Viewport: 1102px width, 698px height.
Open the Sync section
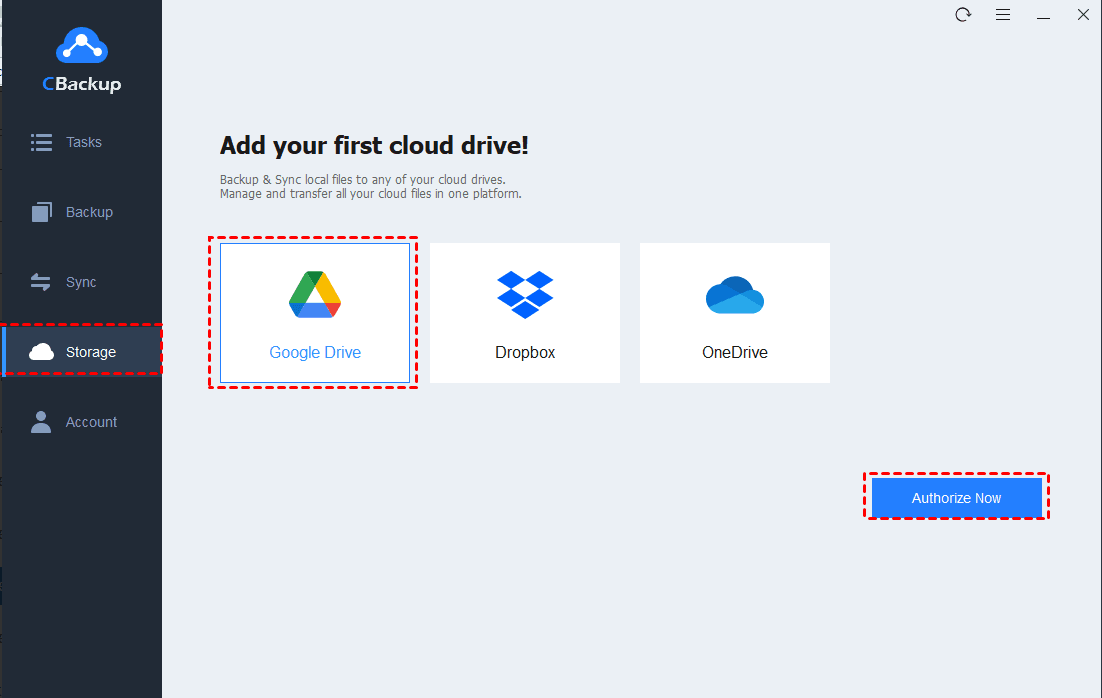pyautogui.click(x=40, y=281)
